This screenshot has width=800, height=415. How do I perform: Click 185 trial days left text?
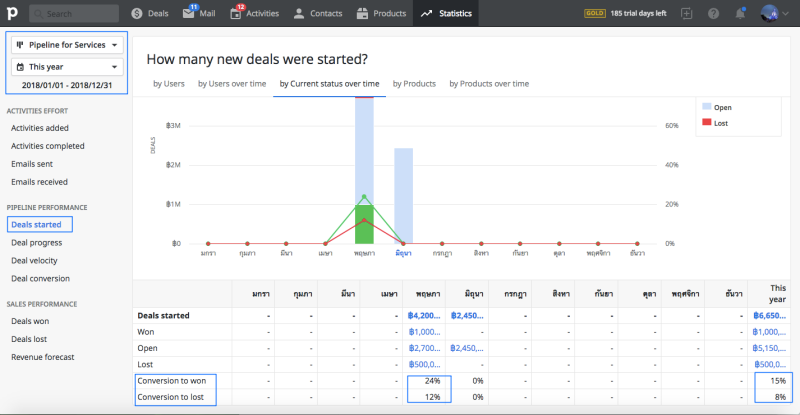tap(638, 13)
